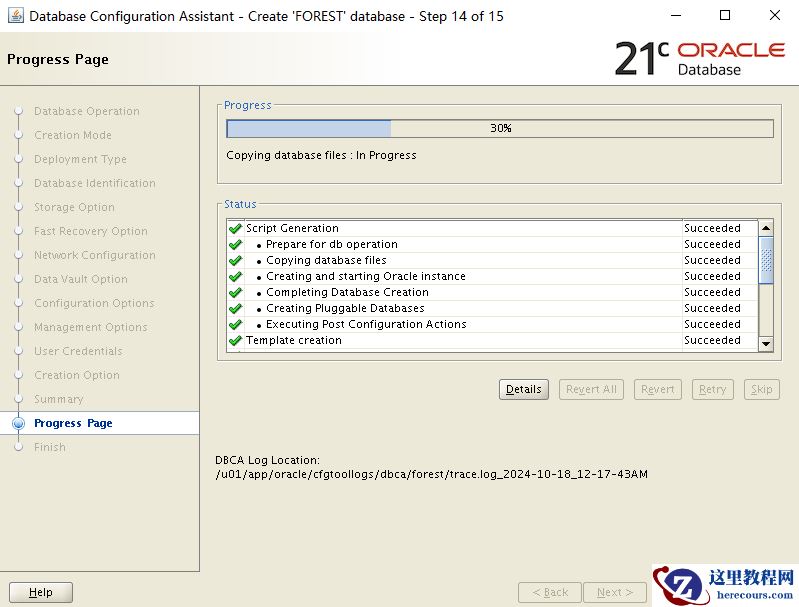Click 'Creating and starting Oracle instance' text
This screenshot has width=799, height=607.
(366, 276)
